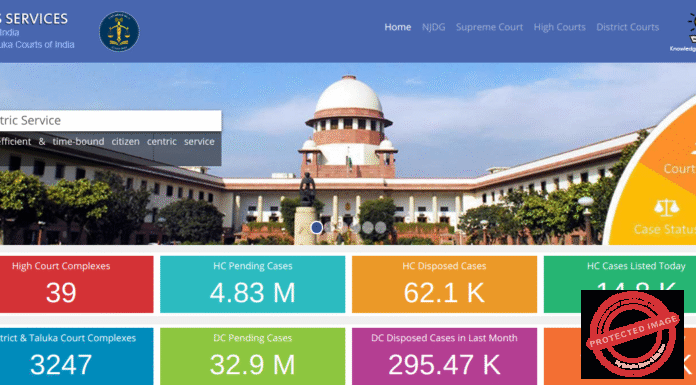Click the "3247" court complexes value
The width and height of the screenshot is (696, 385).
click(61, 365)
